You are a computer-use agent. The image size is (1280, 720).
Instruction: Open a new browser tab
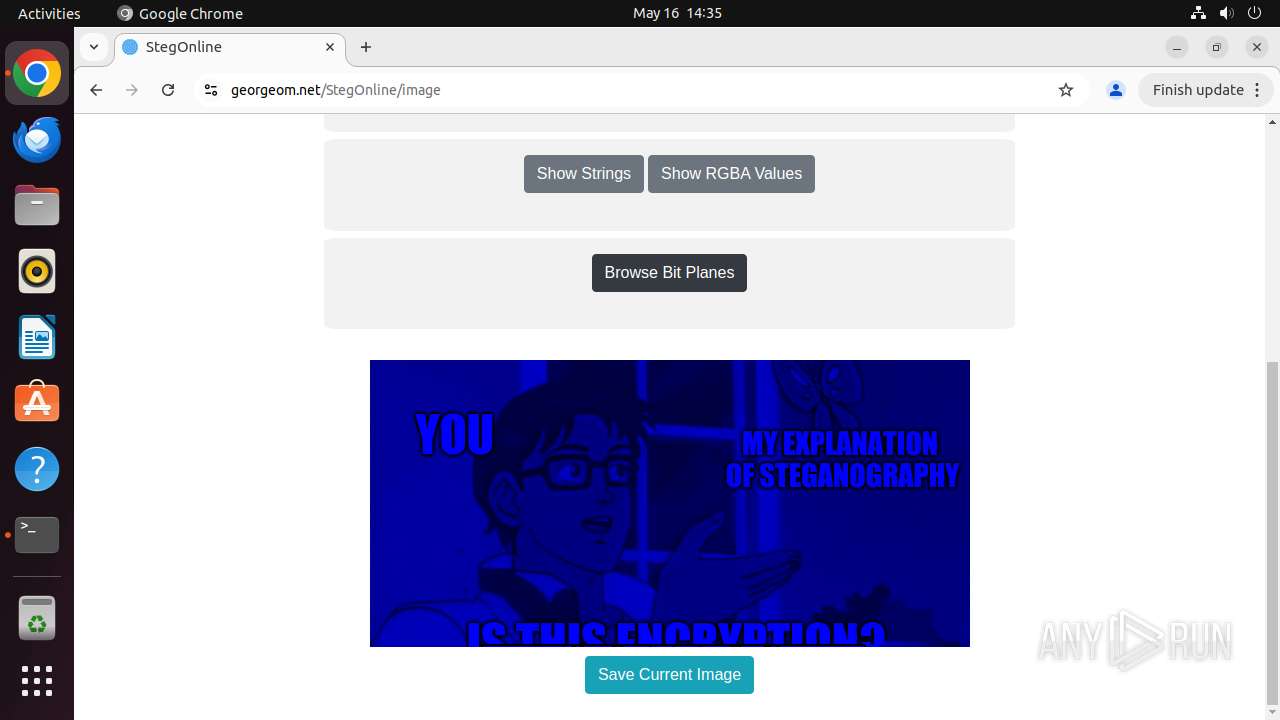pos(366,47)
